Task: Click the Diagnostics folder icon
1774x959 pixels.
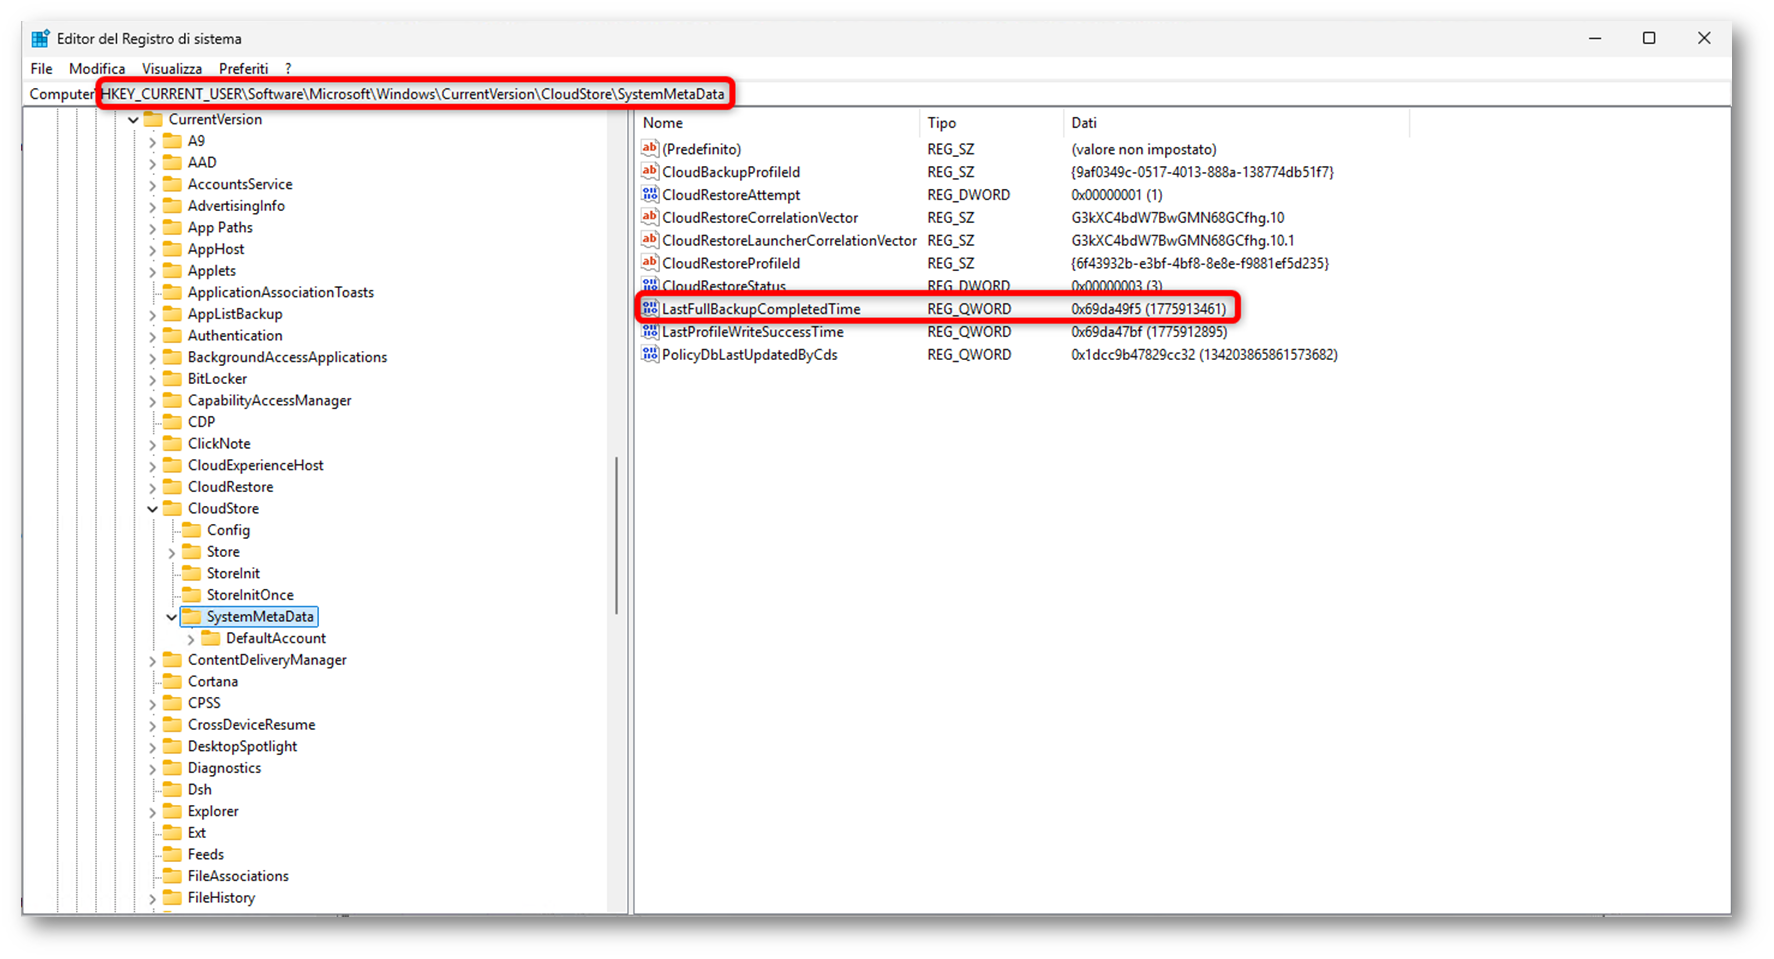Action: pyautogui.click(x=172, y=769)
